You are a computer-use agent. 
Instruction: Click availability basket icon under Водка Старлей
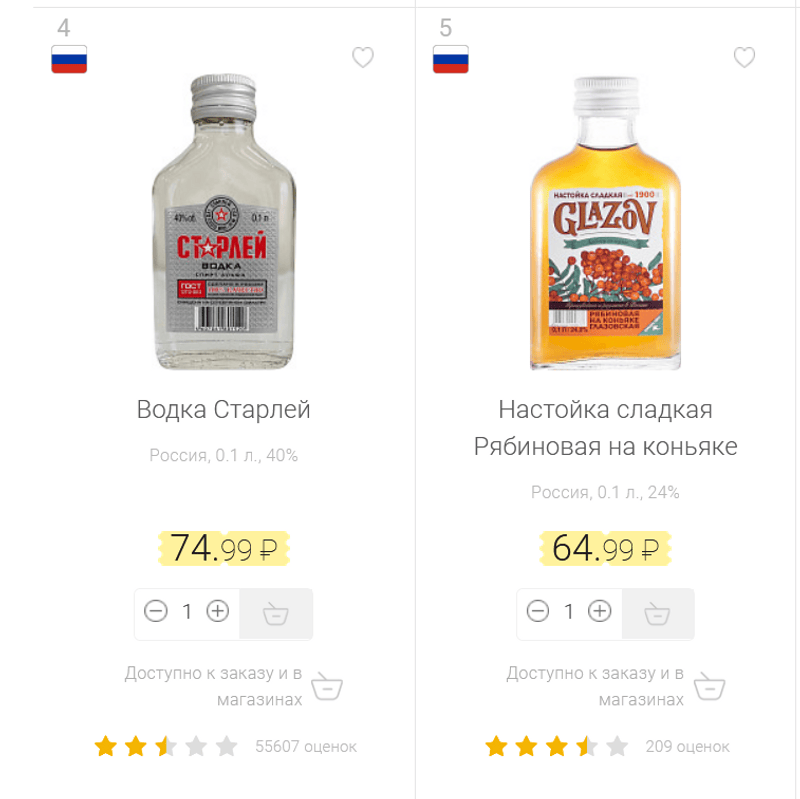pyautogui.click(x=327, y=687)
